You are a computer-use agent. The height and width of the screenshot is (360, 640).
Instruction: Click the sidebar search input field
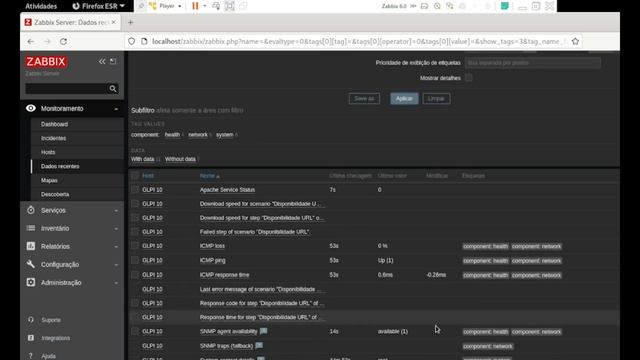[67, 89]
